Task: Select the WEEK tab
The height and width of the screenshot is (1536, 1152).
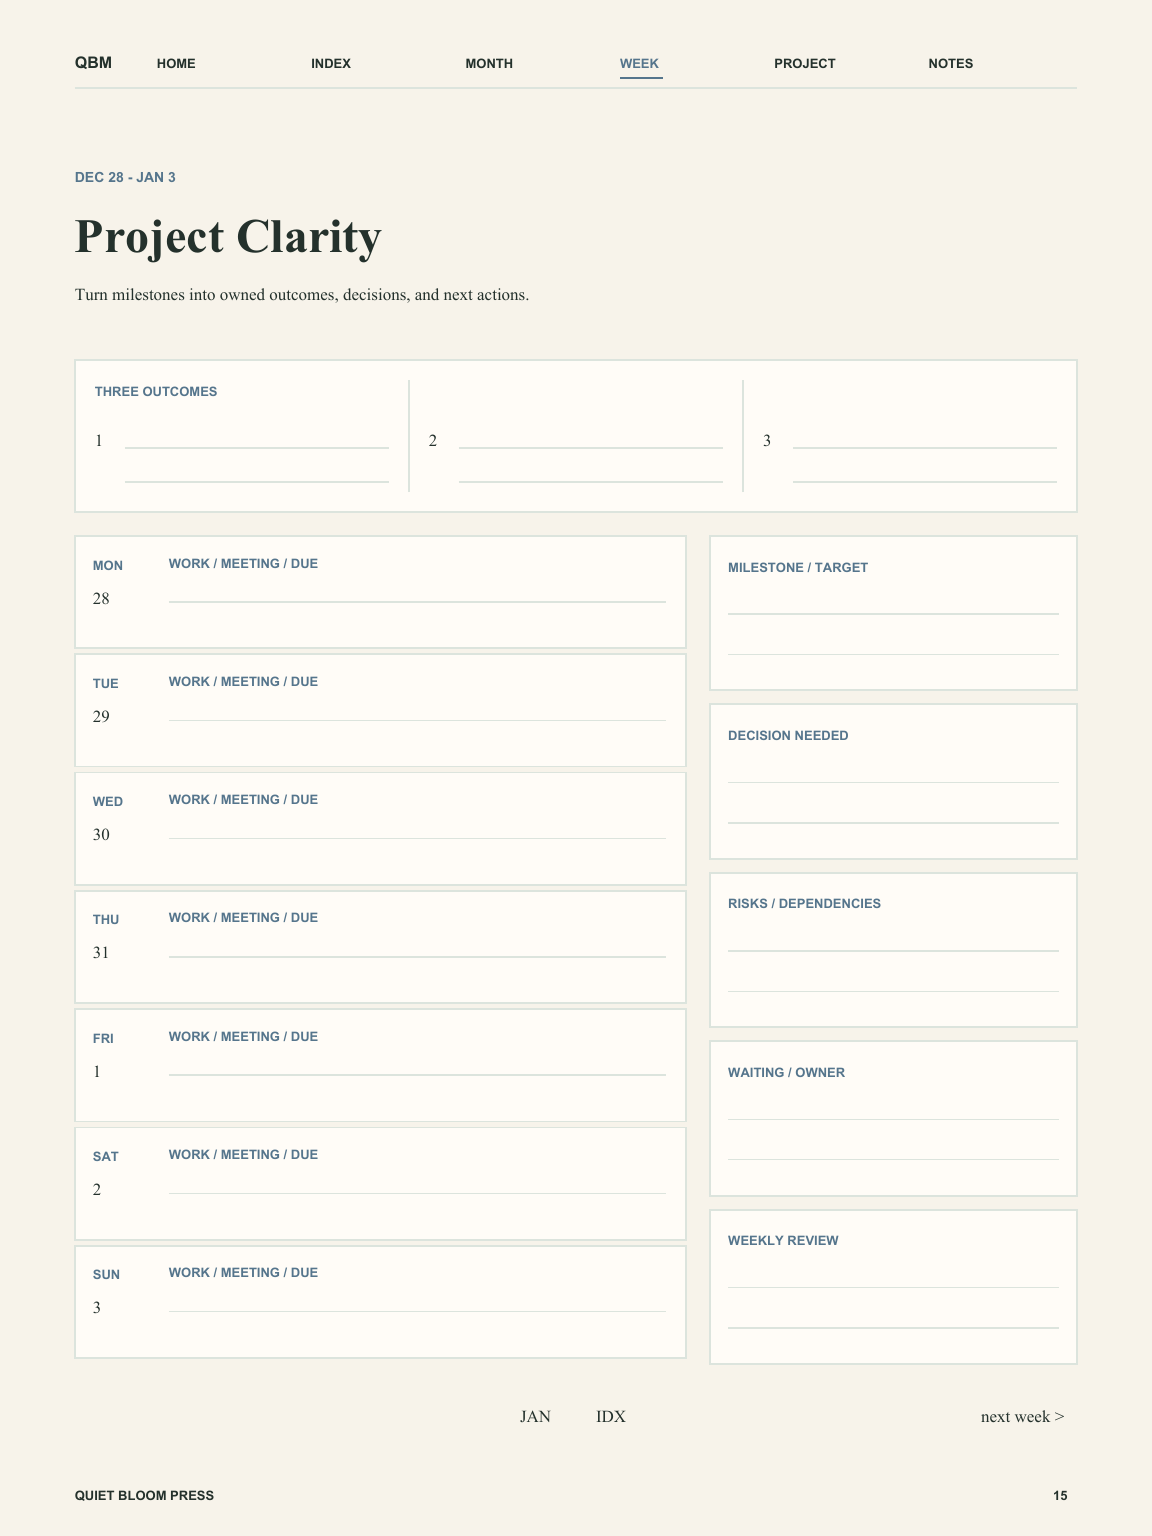Action: click(640, 63)
